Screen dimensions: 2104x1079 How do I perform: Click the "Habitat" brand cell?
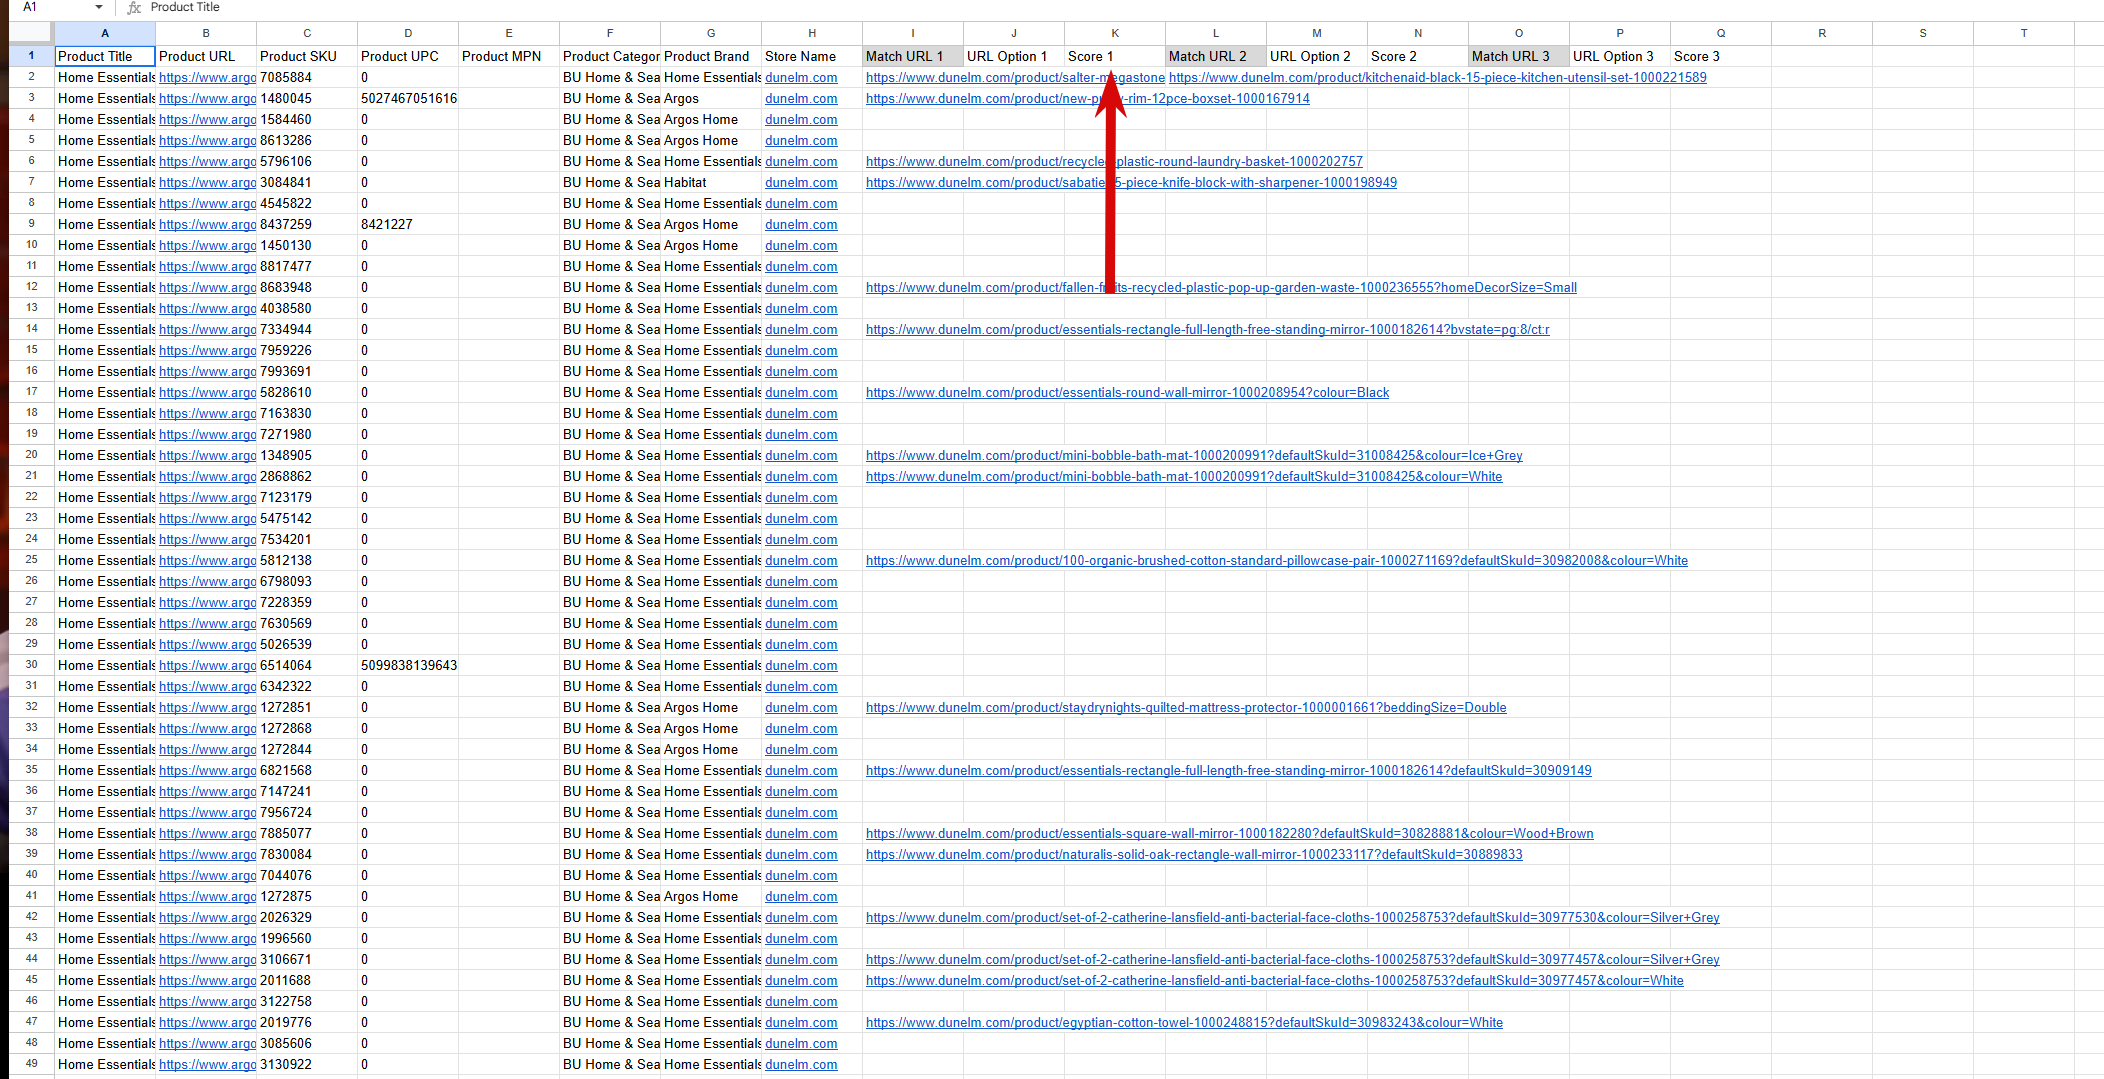coord(711,182)
